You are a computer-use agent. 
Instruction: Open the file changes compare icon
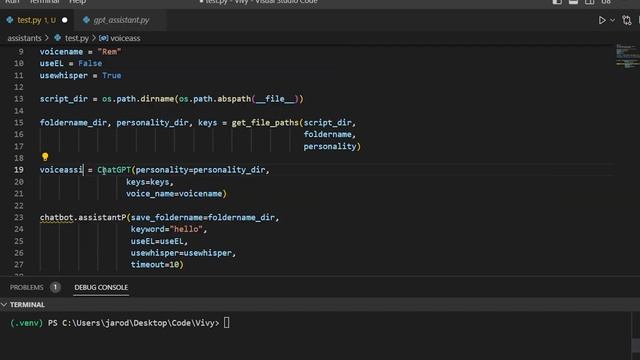click(x=627, y=20)
